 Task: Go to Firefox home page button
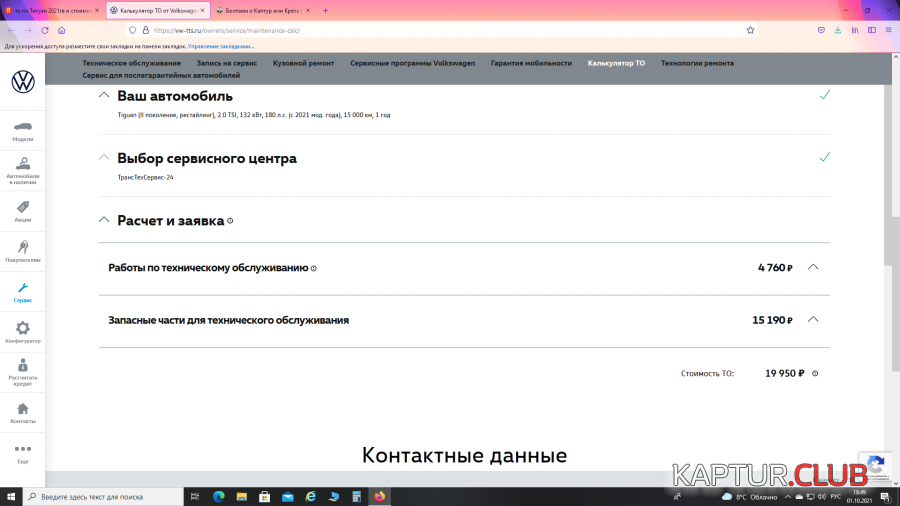[61, 30]
